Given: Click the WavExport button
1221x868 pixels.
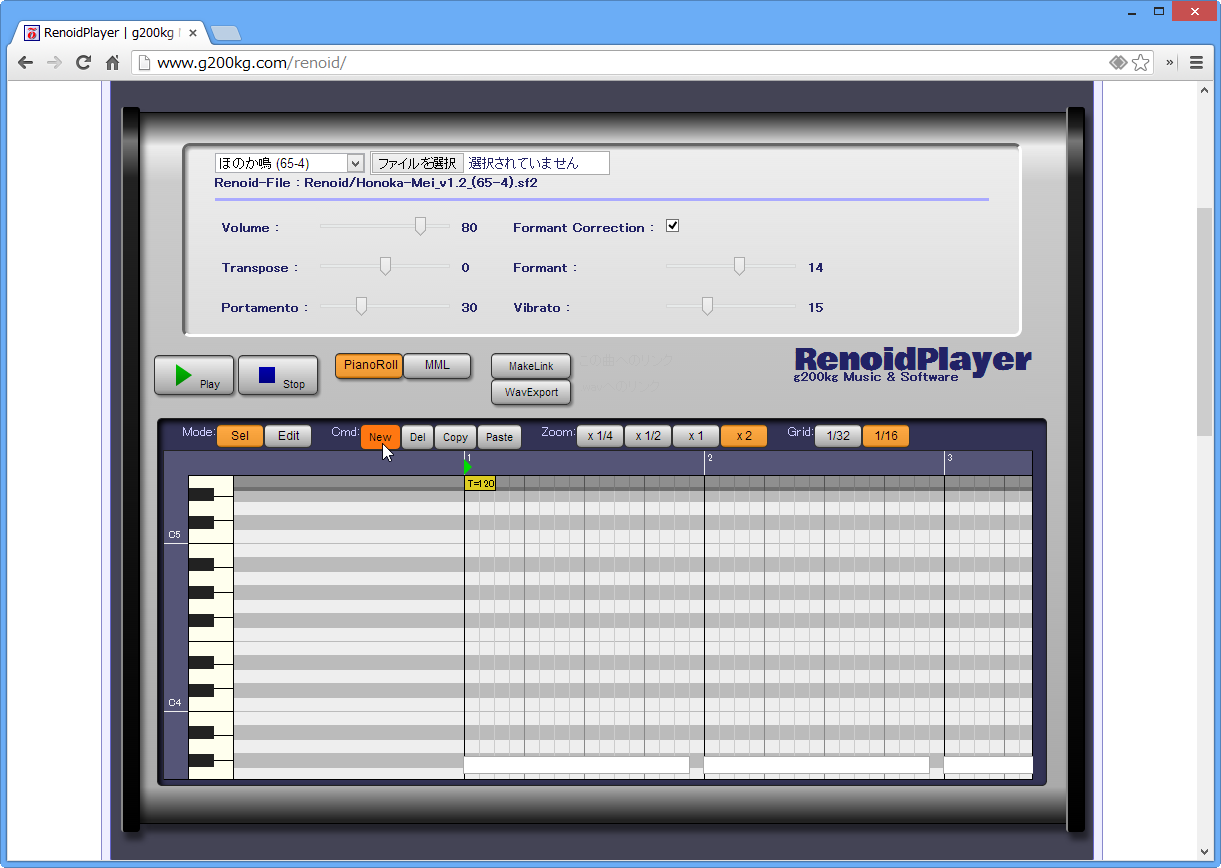Looking at the screenshot, I should 531,392.
